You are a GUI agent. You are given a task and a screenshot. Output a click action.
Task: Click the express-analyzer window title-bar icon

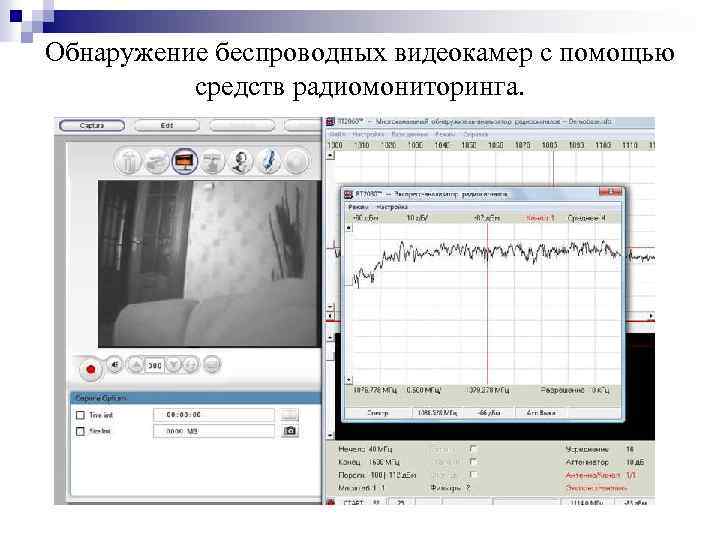349,194
